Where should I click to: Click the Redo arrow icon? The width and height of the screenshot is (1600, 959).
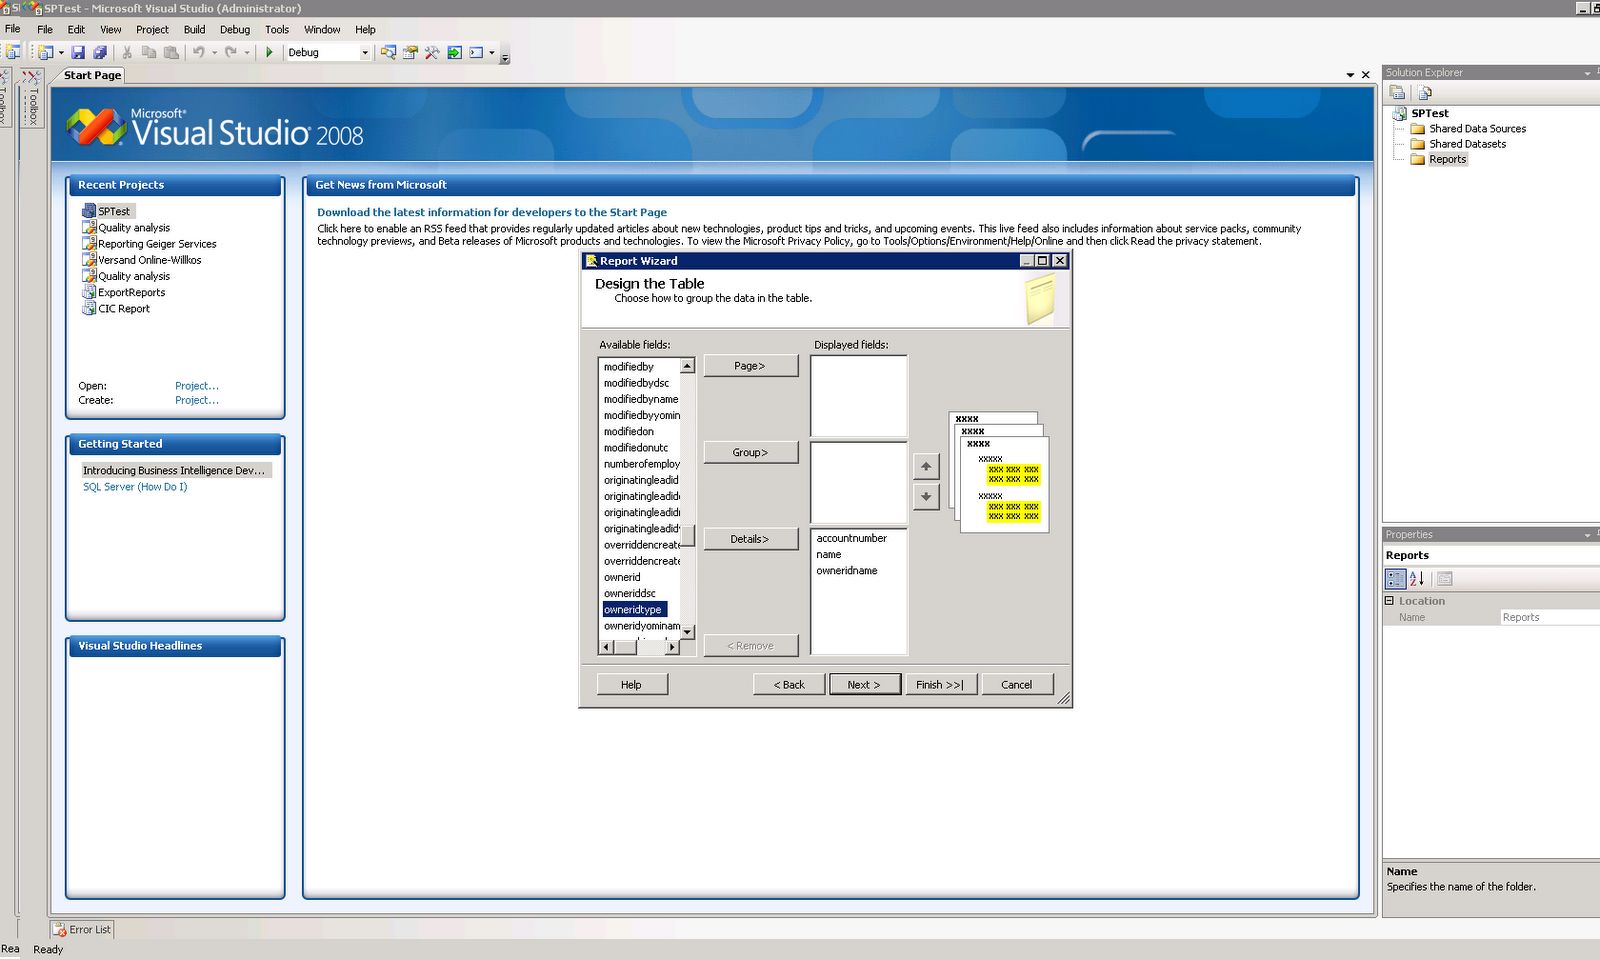click(x=231, y=52)
